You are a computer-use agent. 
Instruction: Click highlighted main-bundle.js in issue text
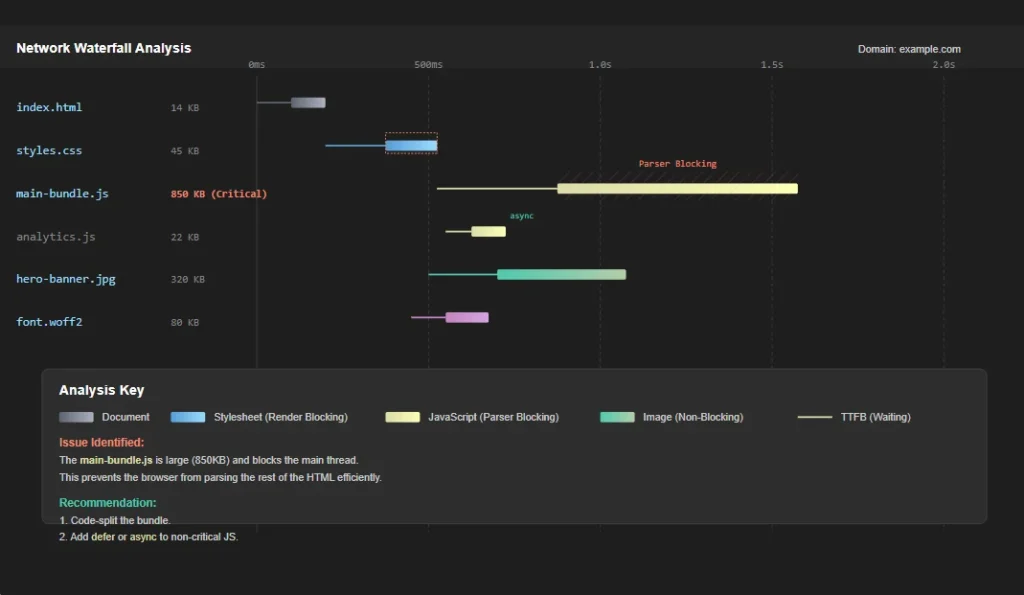116,460
